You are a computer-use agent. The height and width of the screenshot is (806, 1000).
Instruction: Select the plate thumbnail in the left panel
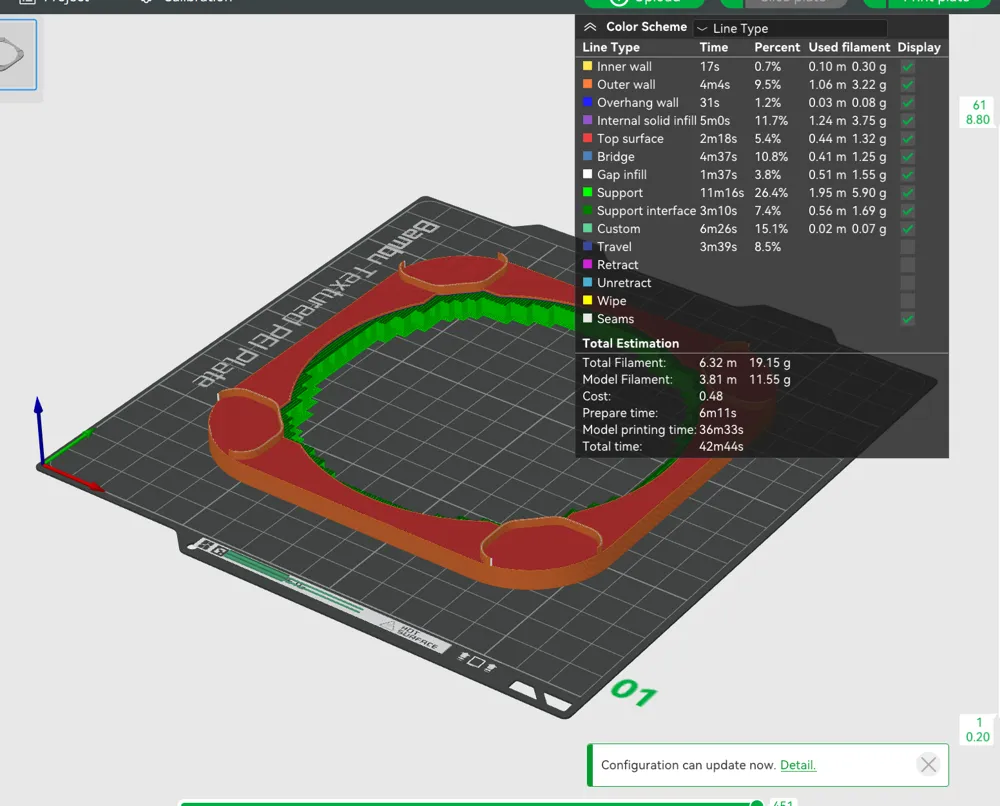click(x=18, y=54)
